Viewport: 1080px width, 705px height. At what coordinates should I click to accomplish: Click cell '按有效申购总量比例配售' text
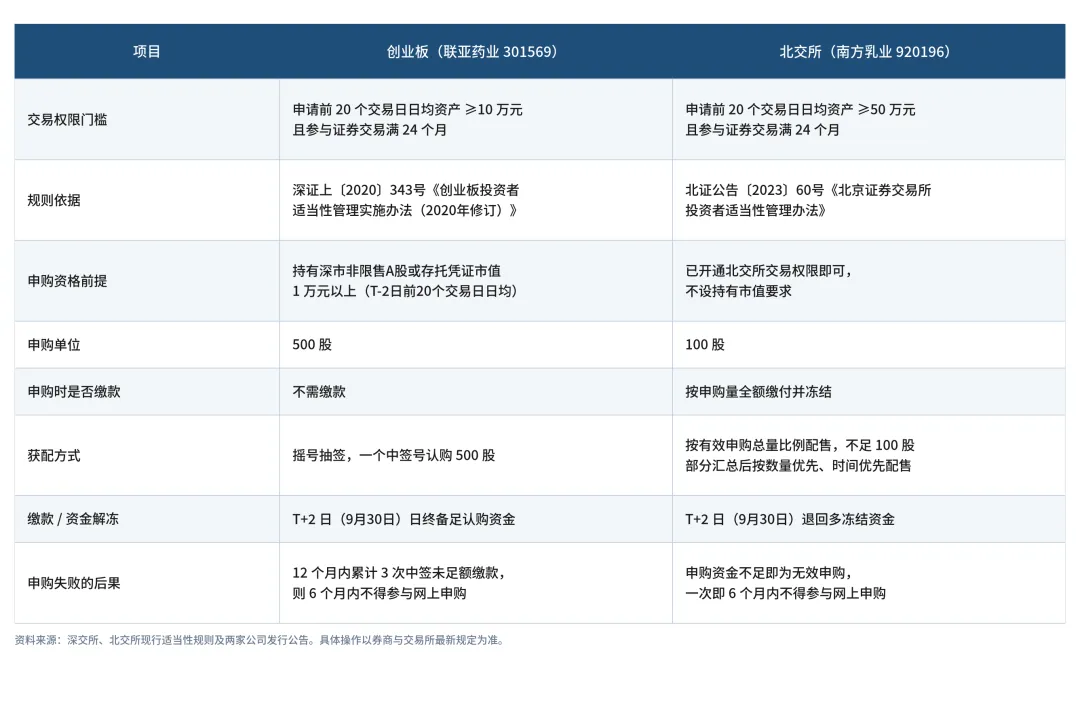(800, 456)
